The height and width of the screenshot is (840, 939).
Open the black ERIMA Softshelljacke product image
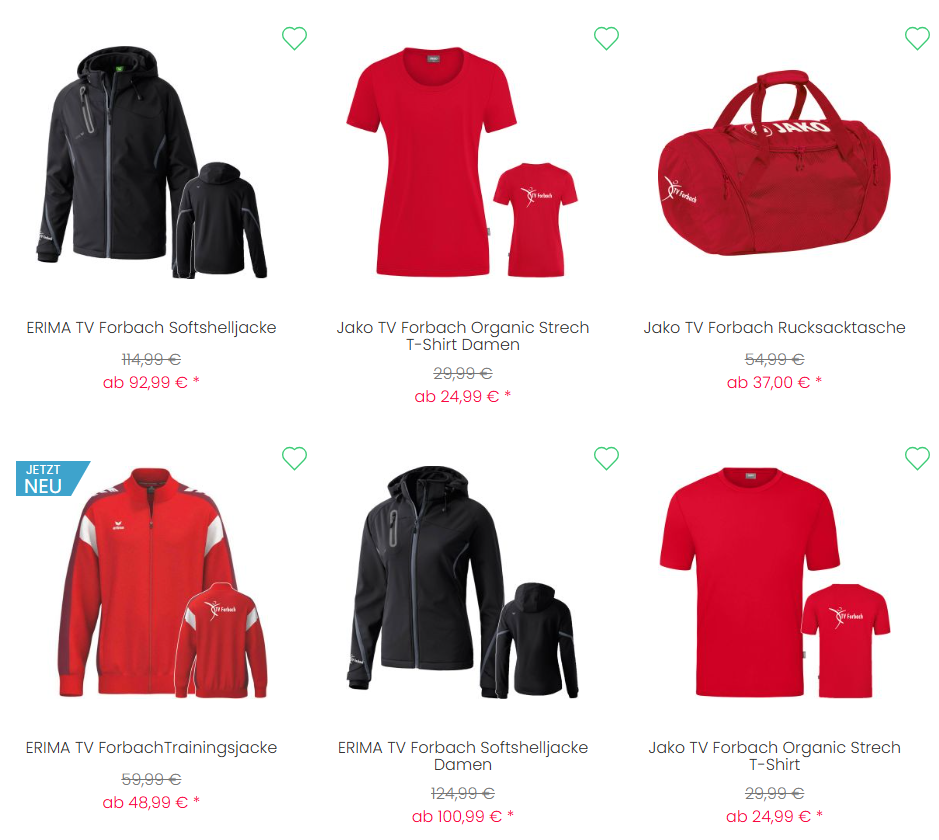point(152,162)
